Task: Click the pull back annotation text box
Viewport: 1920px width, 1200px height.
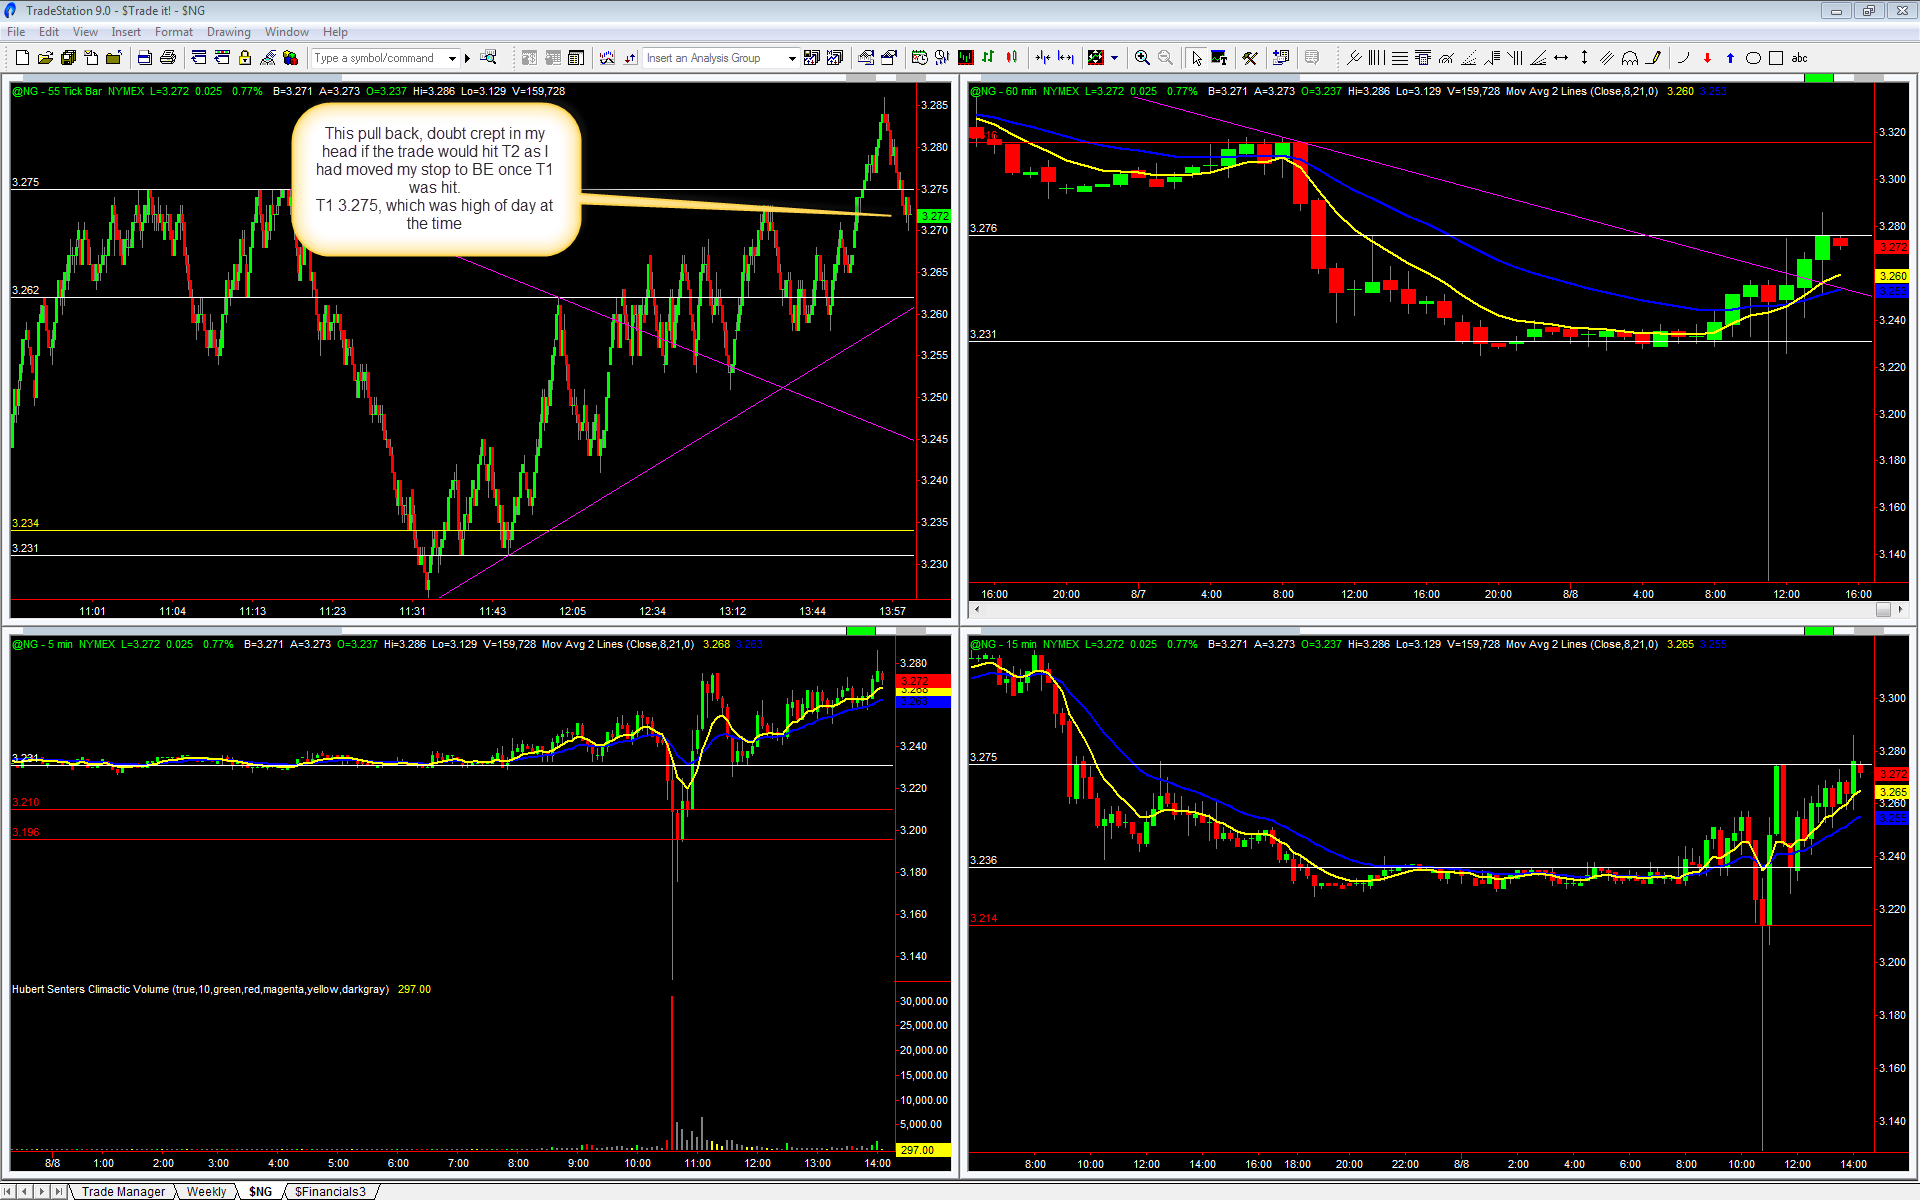Action: tap(435, 178)
